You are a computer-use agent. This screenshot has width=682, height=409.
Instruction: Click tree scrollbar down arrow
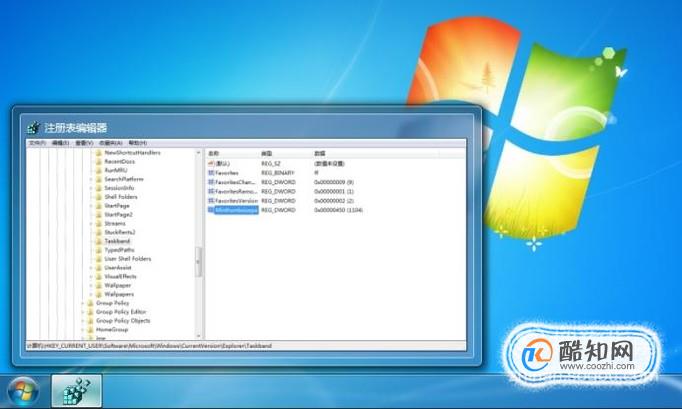(198, 336)
